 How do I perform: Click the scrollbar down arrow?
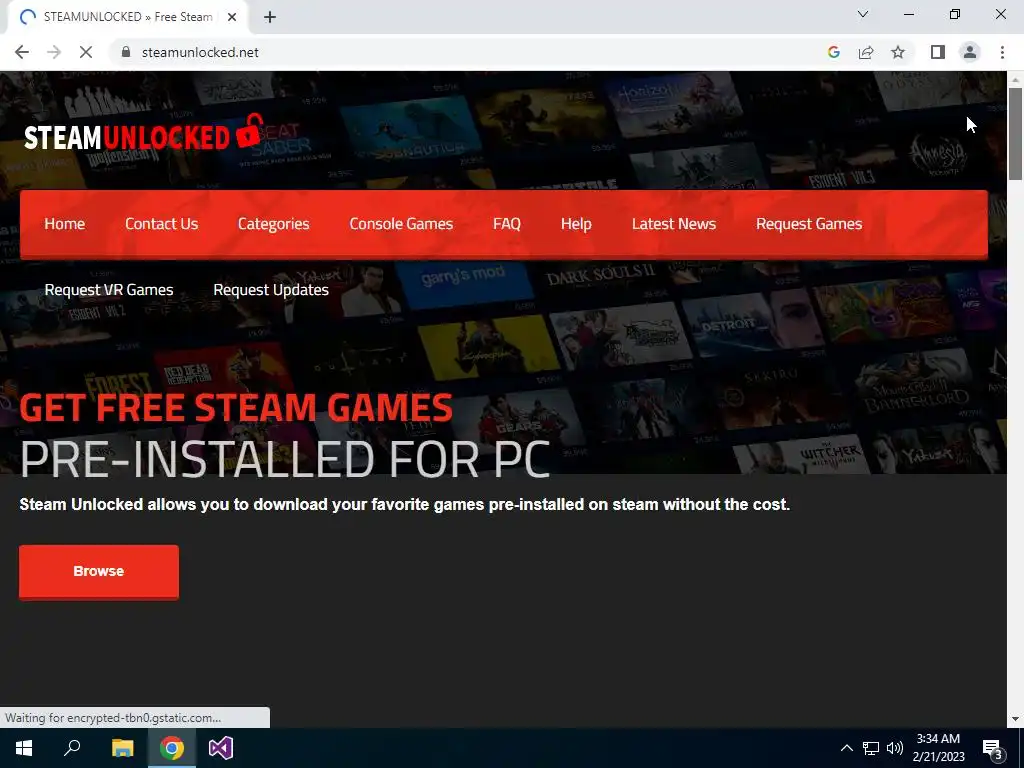[1015, 718]
